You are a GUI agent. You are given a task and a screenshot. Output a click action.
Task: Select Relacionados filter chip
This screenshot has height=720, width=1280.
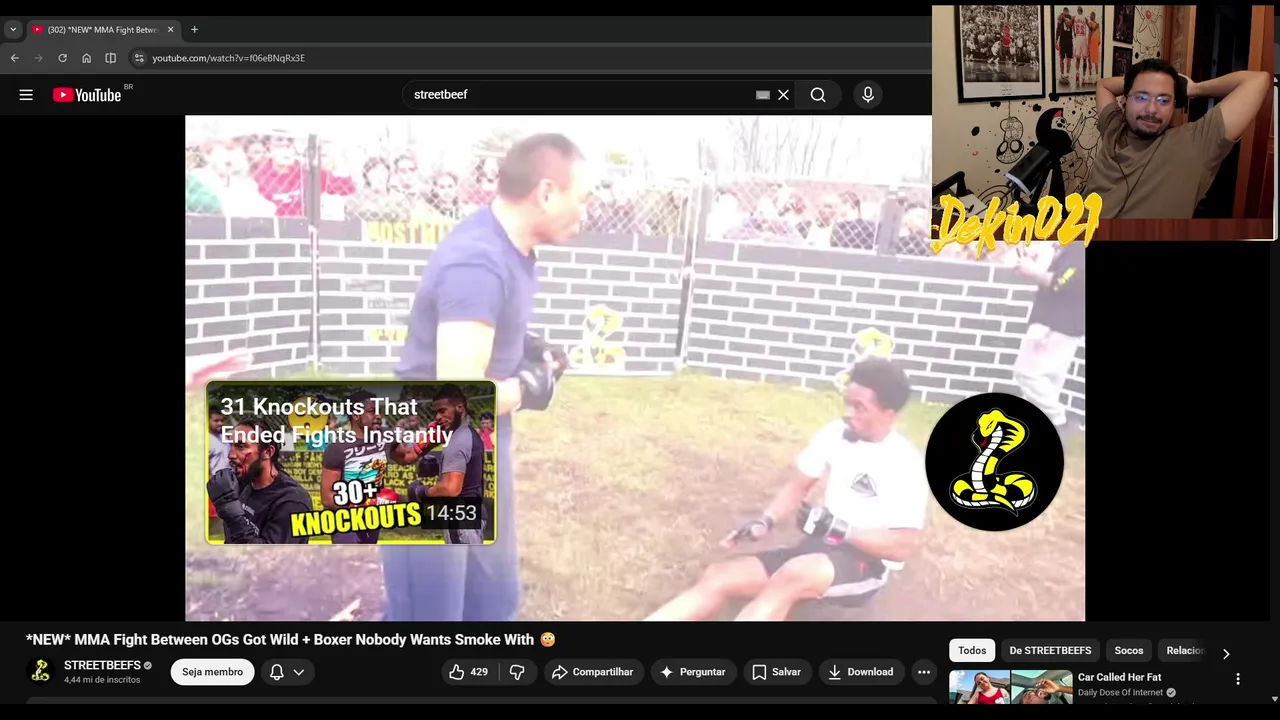click(1185, 650)
